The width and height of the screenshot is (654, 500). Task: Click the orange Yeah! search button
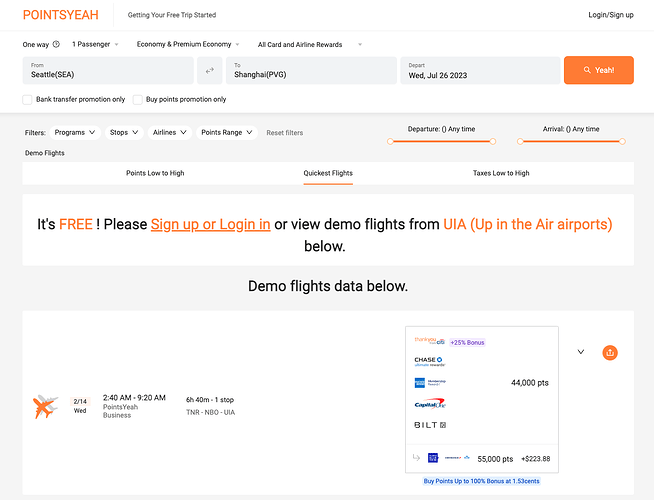click(x=599, y=70)
